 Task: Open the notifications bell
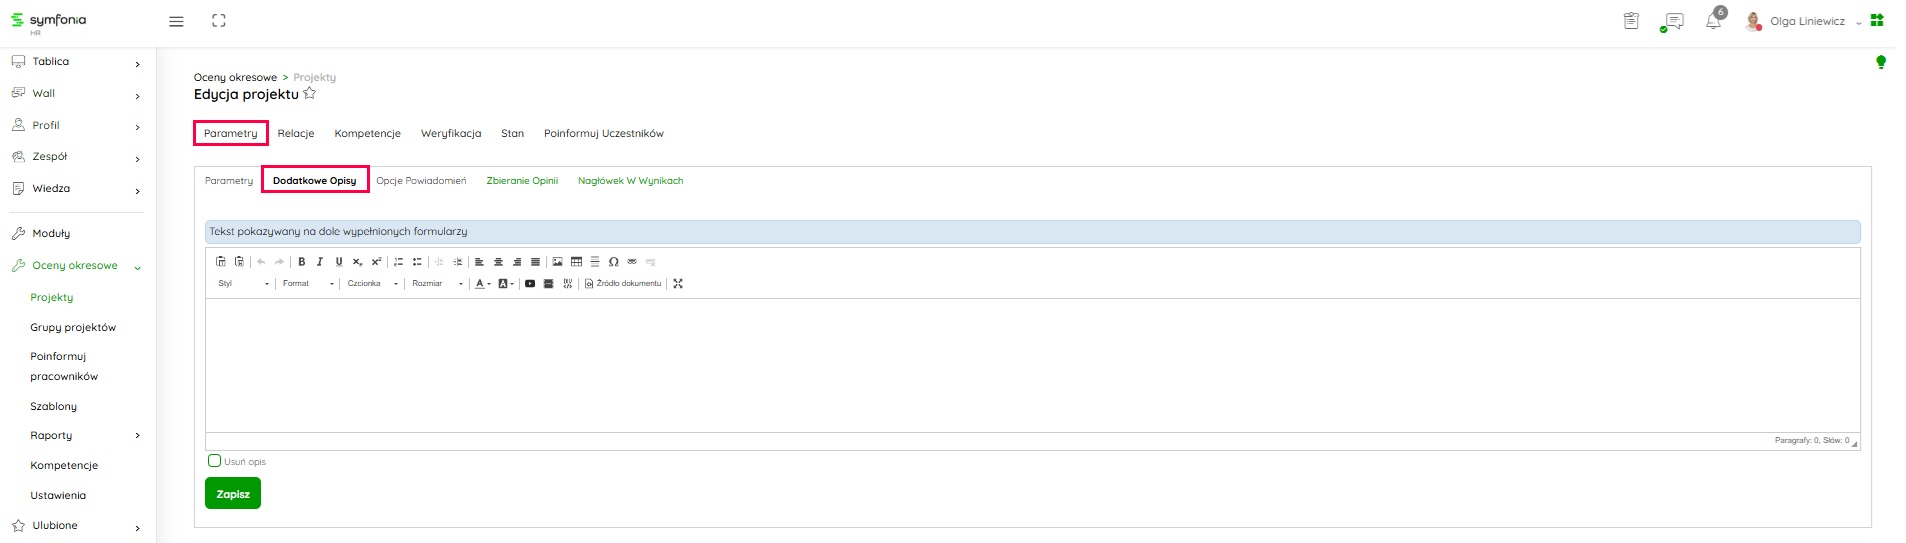tap(1713, 21)
